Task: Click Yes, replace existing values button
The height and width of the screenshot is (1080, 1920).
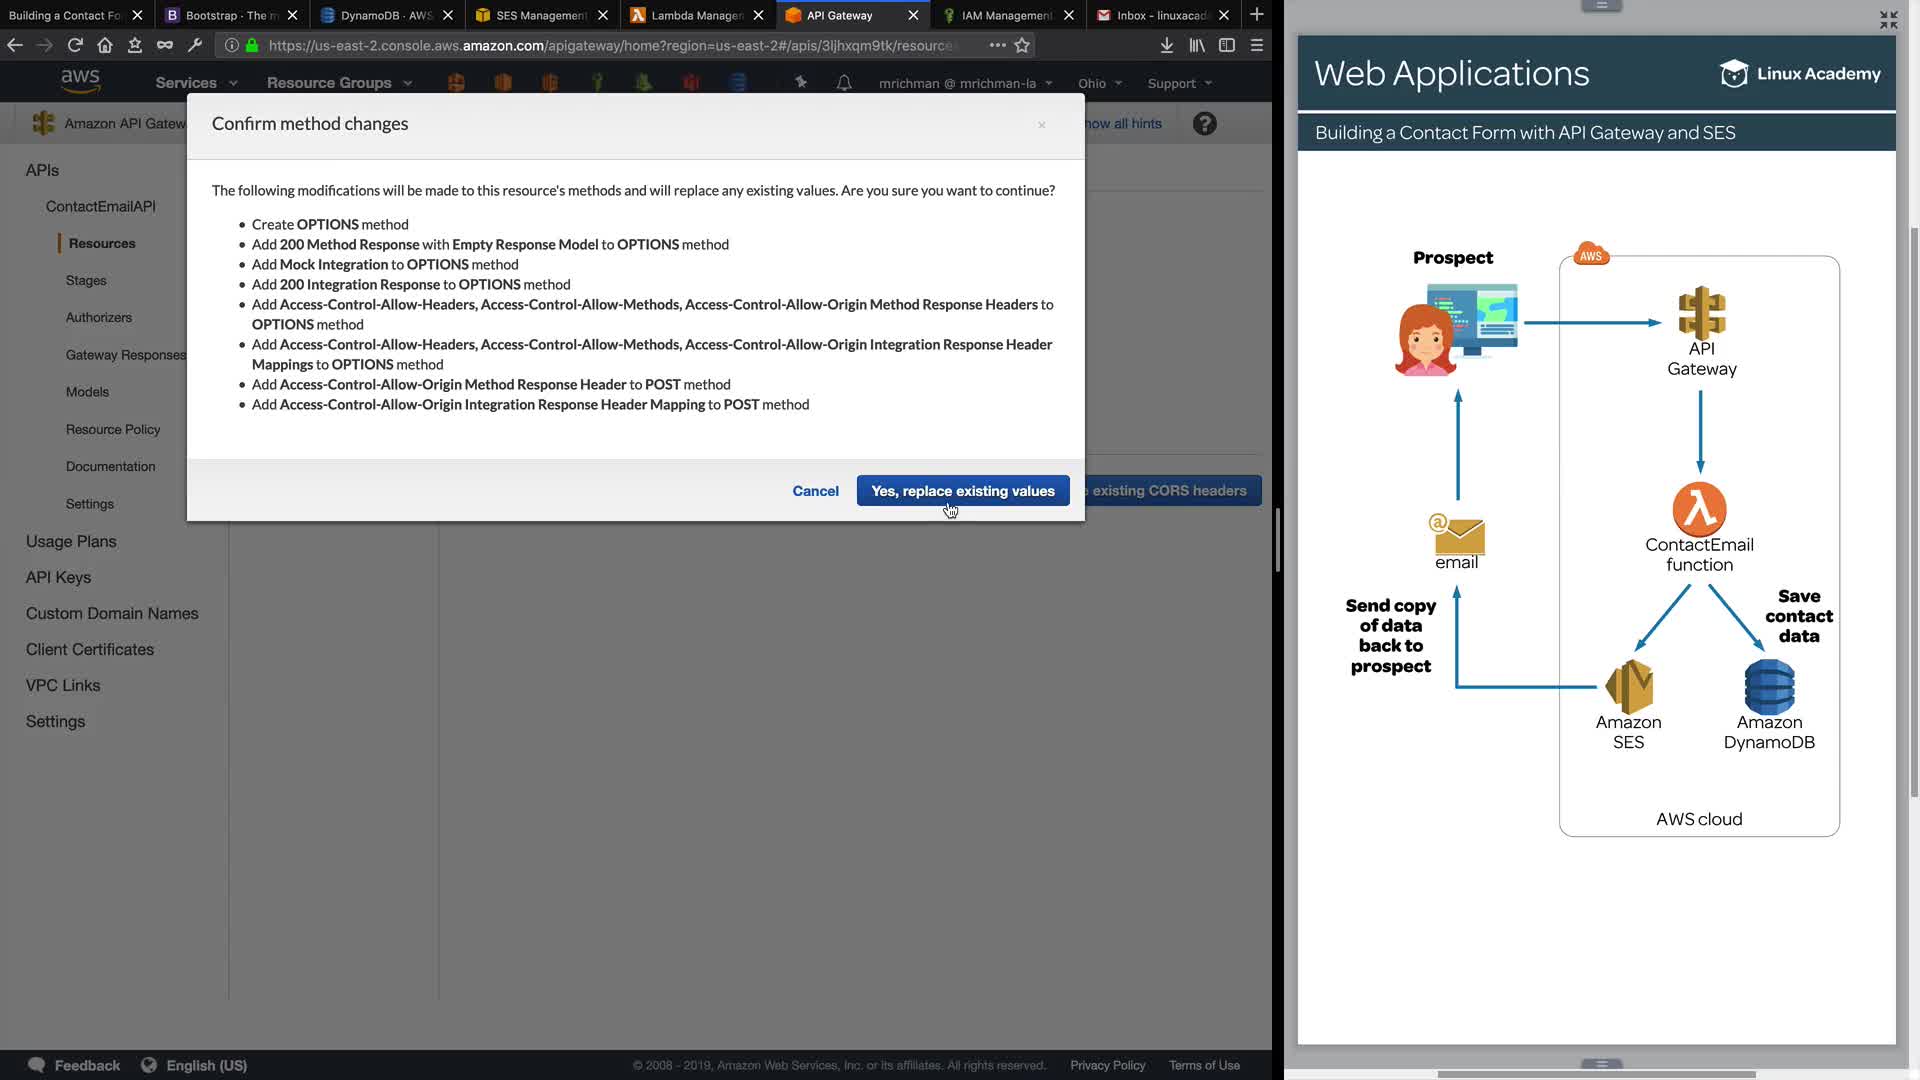Action: 962,491
